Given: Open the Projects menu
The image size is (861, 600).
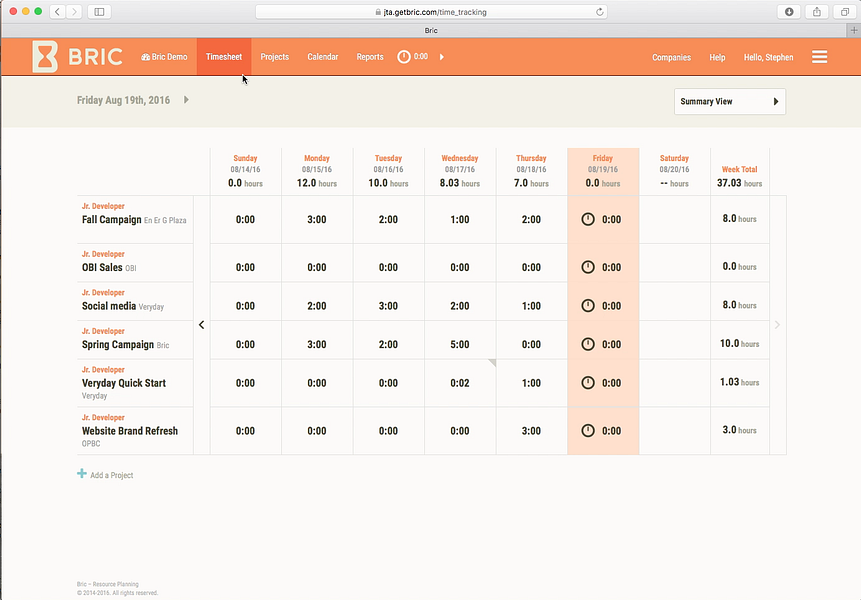Looking at the screenshot, I should click(275, 57).
